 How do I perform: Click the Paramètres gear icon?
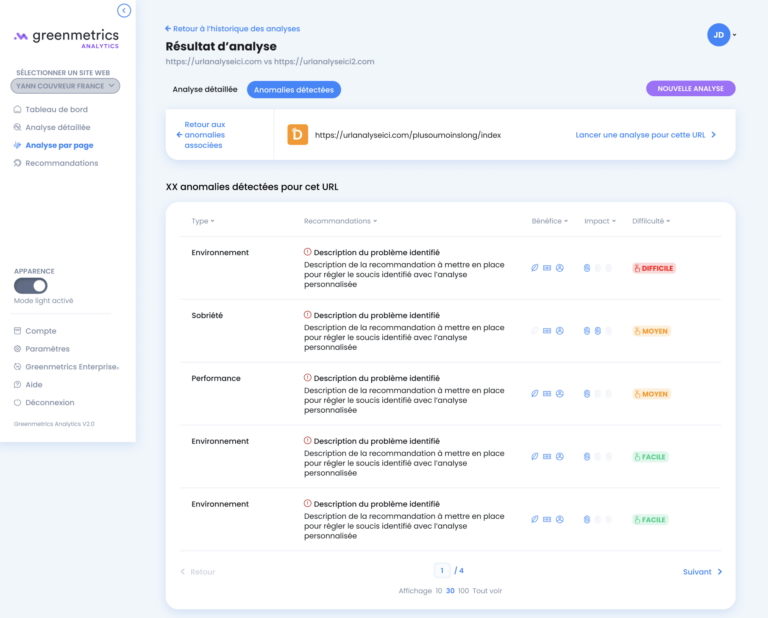tap(17, 349)
